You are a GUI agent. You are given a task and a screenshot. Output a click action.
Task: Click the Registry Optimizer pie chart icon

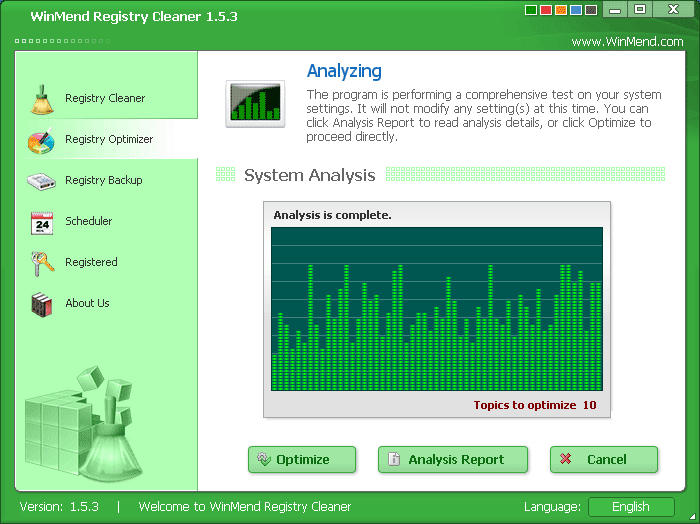click(42, 141)
